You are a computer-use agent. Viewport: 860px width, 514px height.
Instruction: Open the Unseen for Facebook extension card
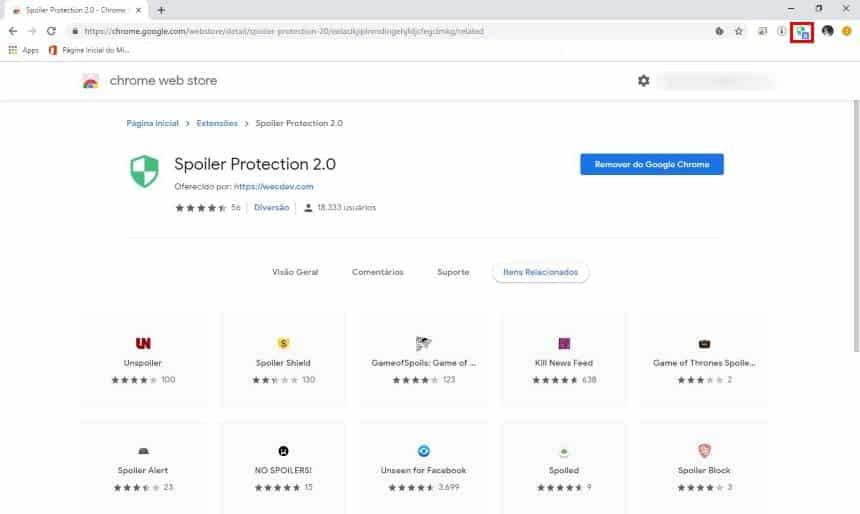point(423,467)
